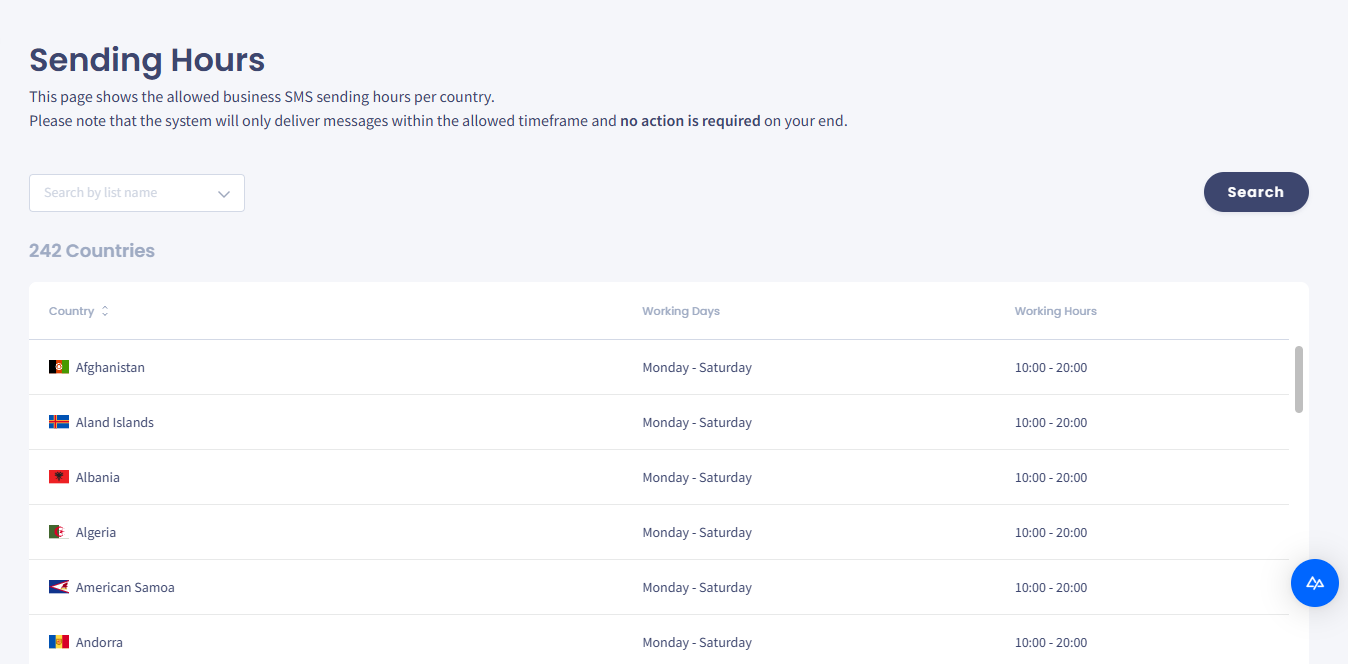Click Andorra's 10:00 - 20:00 hours cell
1348x664 pixels.
click(1051, 642)
